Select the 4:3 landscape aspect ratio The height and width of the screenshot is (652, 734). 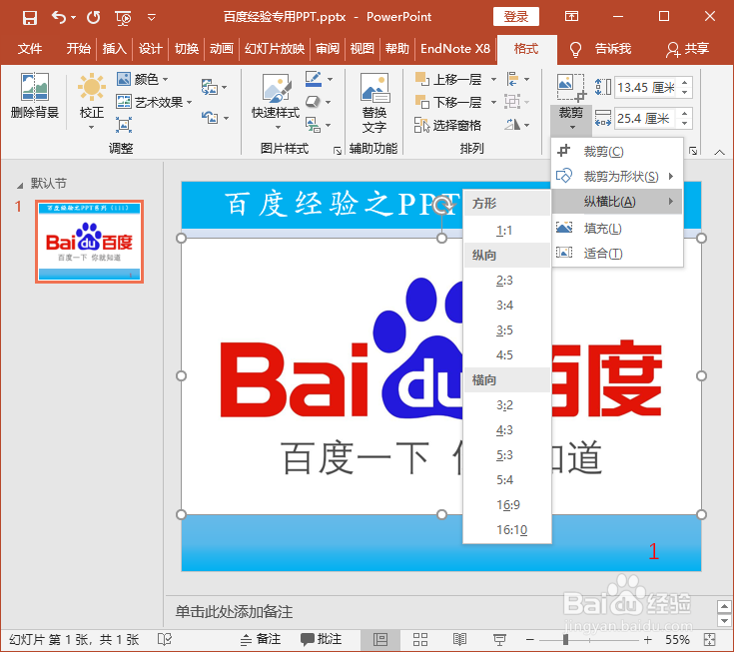[507, 430]
